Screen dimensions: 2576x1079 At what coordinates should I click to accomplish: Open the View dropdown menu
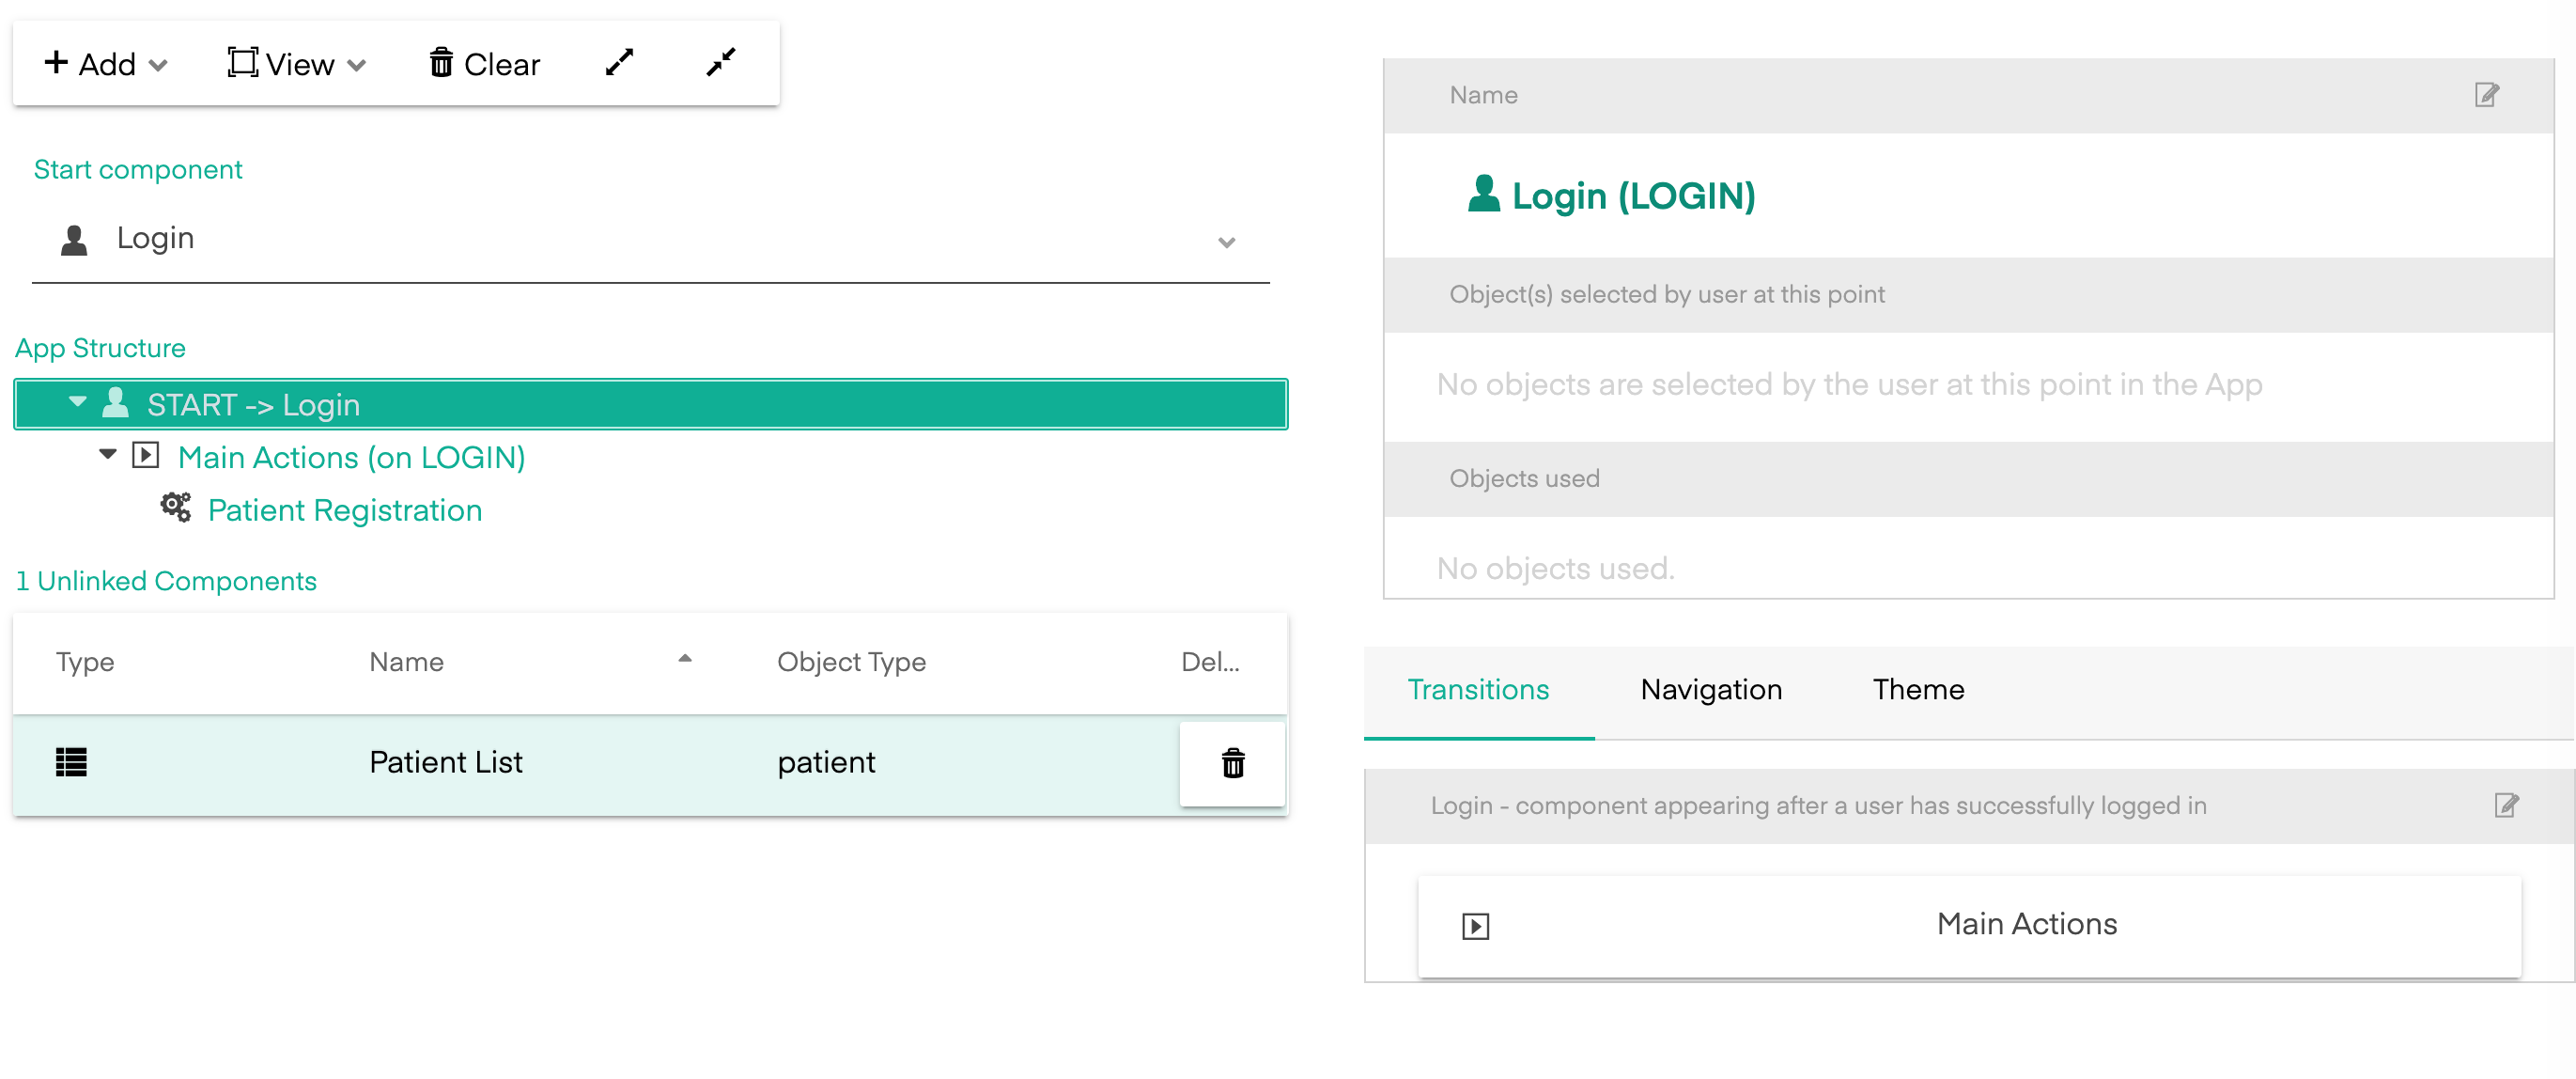[x=297, y=65]
